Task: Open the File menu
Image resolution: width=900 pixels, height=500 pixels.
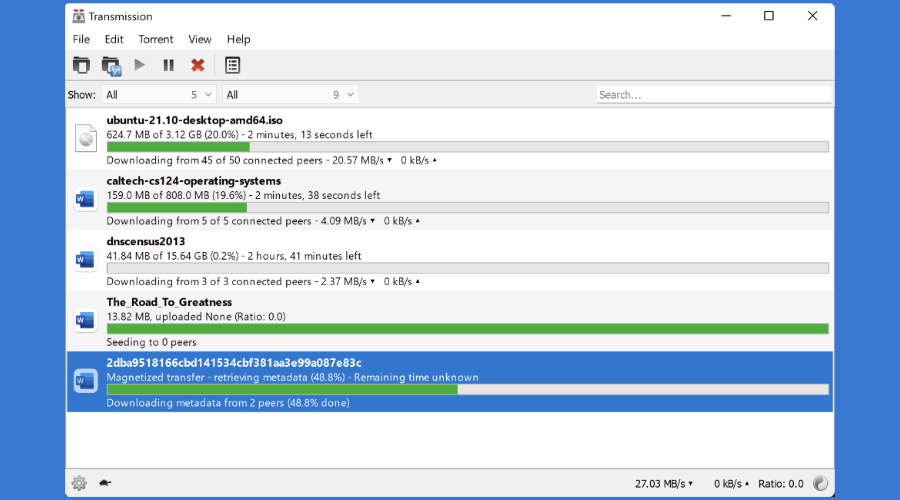Action: click(81, 39)
